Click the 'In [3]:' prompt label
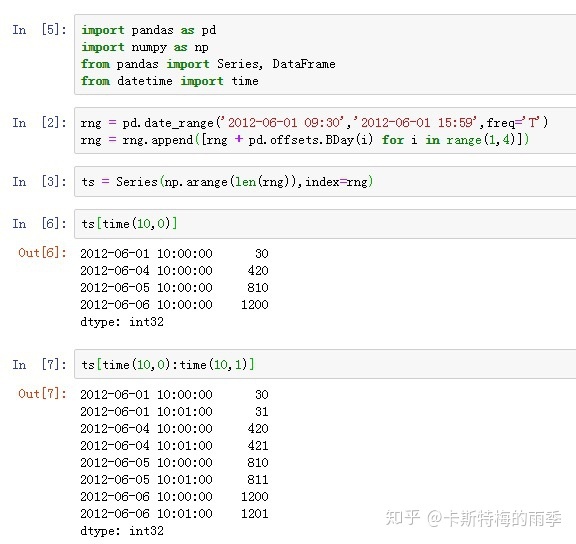The height and width of the screenshot is (544, 576). pyautogui.click(x=40, y=181)
